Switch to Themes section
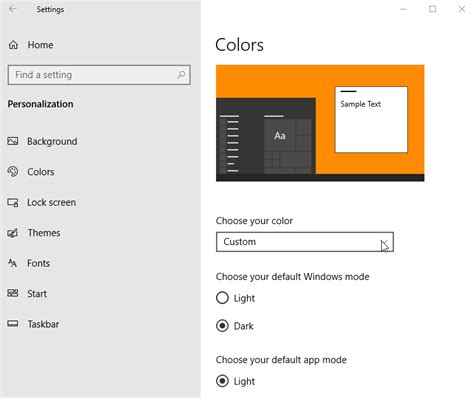The image size is (474, 398). (44, 233)
